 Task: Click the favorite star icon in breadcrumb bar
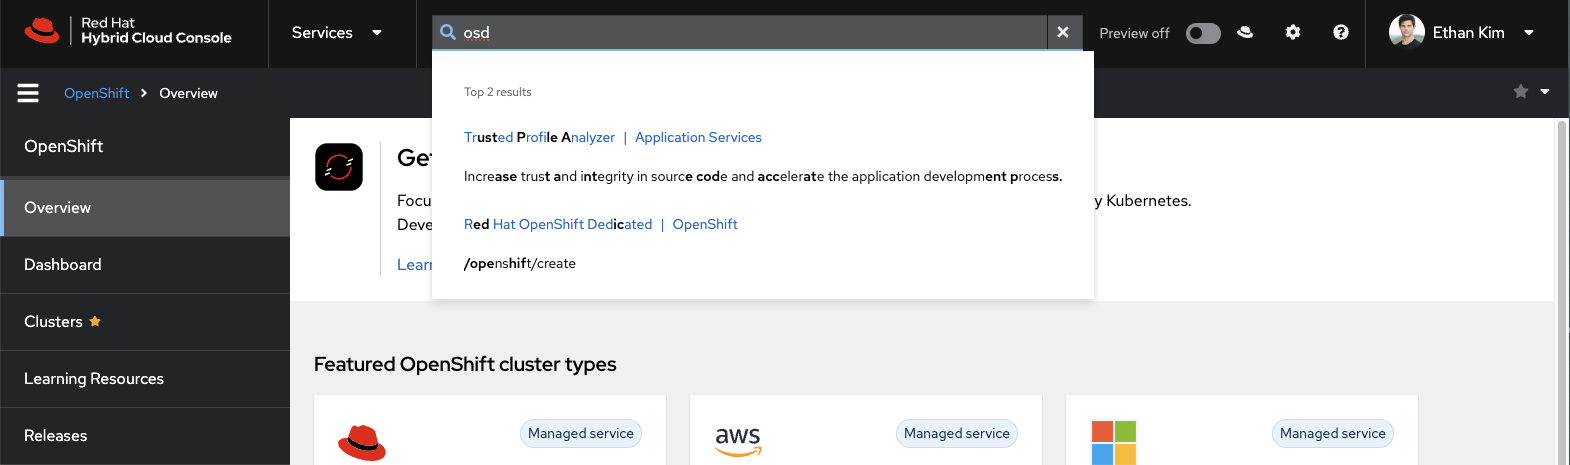[x=1521, y=92]
